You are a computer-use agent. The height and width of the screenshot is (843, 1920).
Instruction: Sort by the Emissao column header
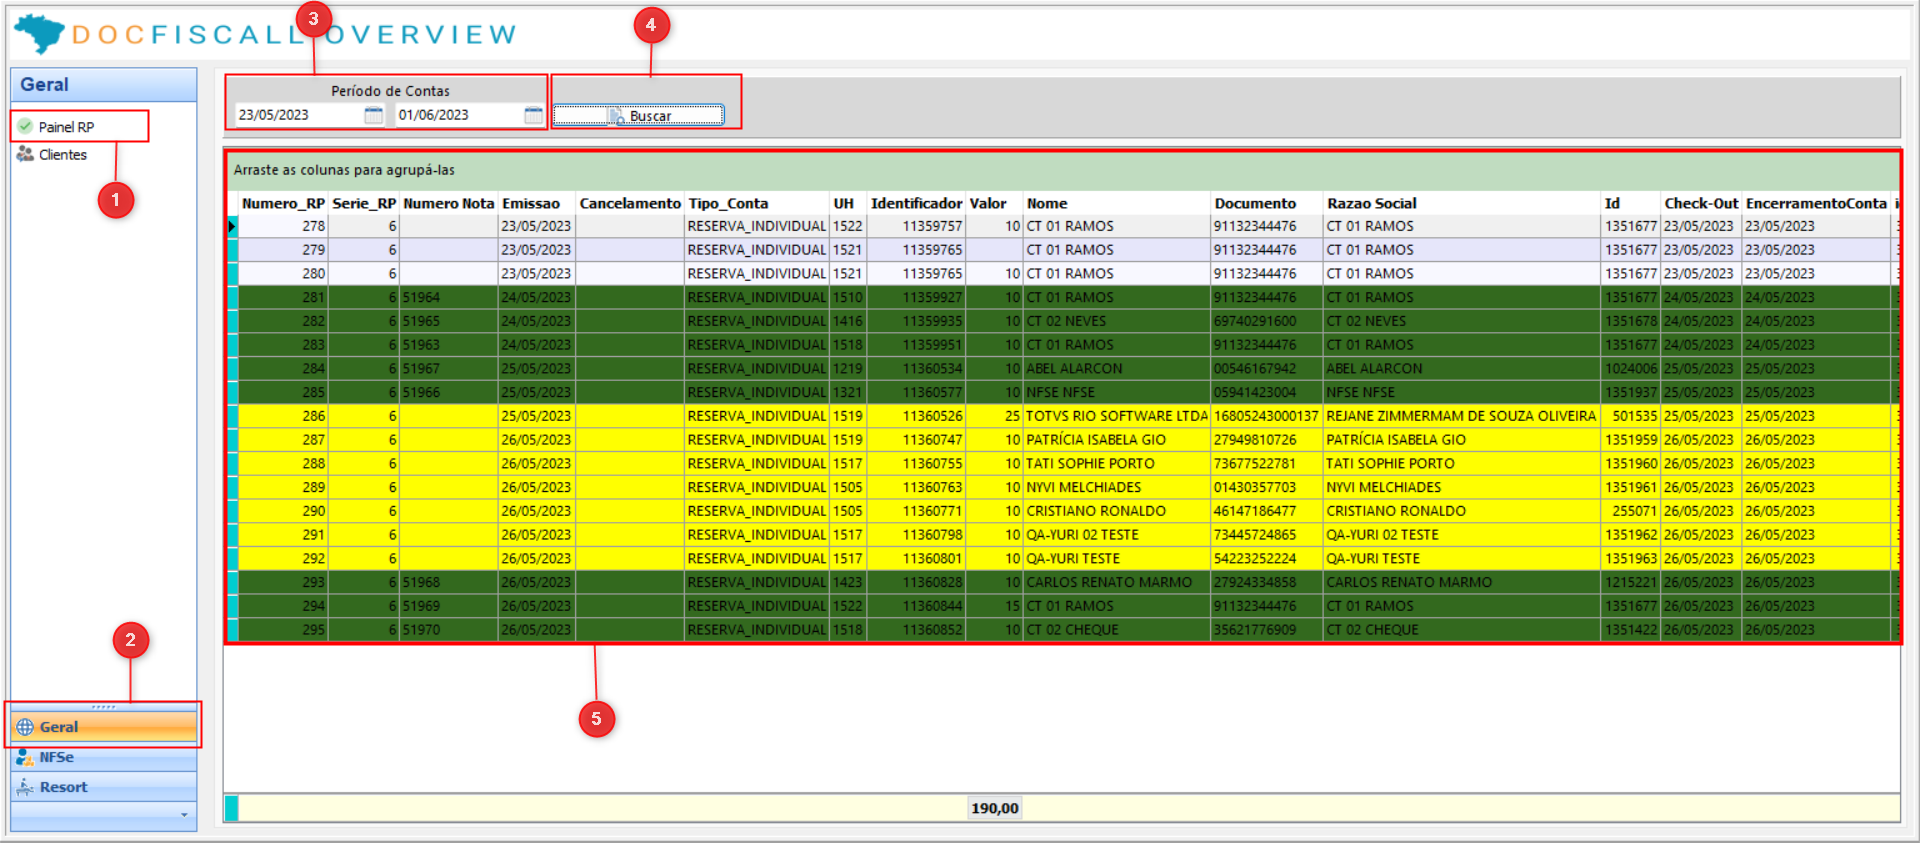pos(537,203)
